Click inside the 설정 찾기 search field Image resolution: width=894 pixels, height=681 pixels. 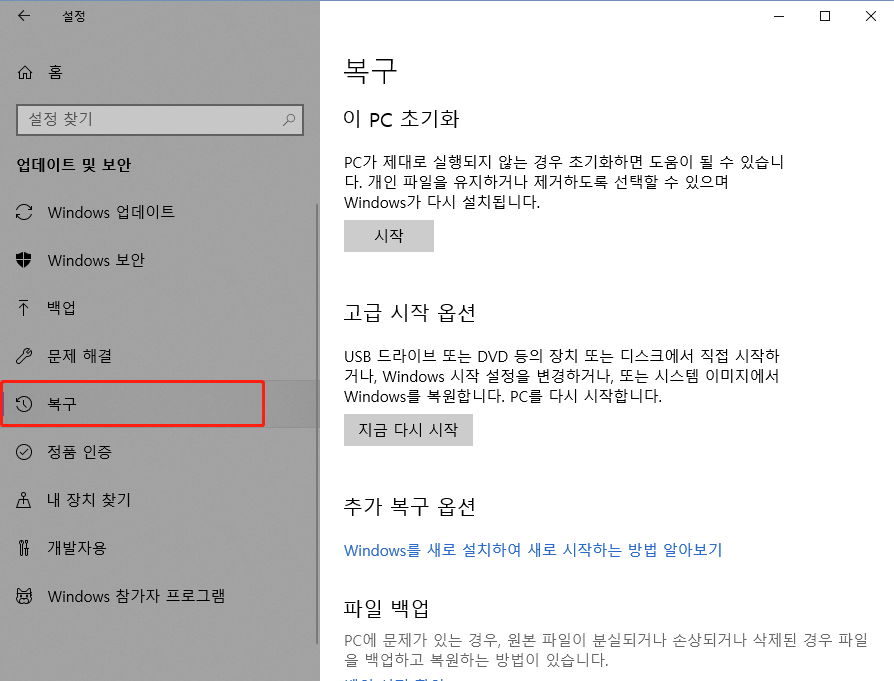150,119
